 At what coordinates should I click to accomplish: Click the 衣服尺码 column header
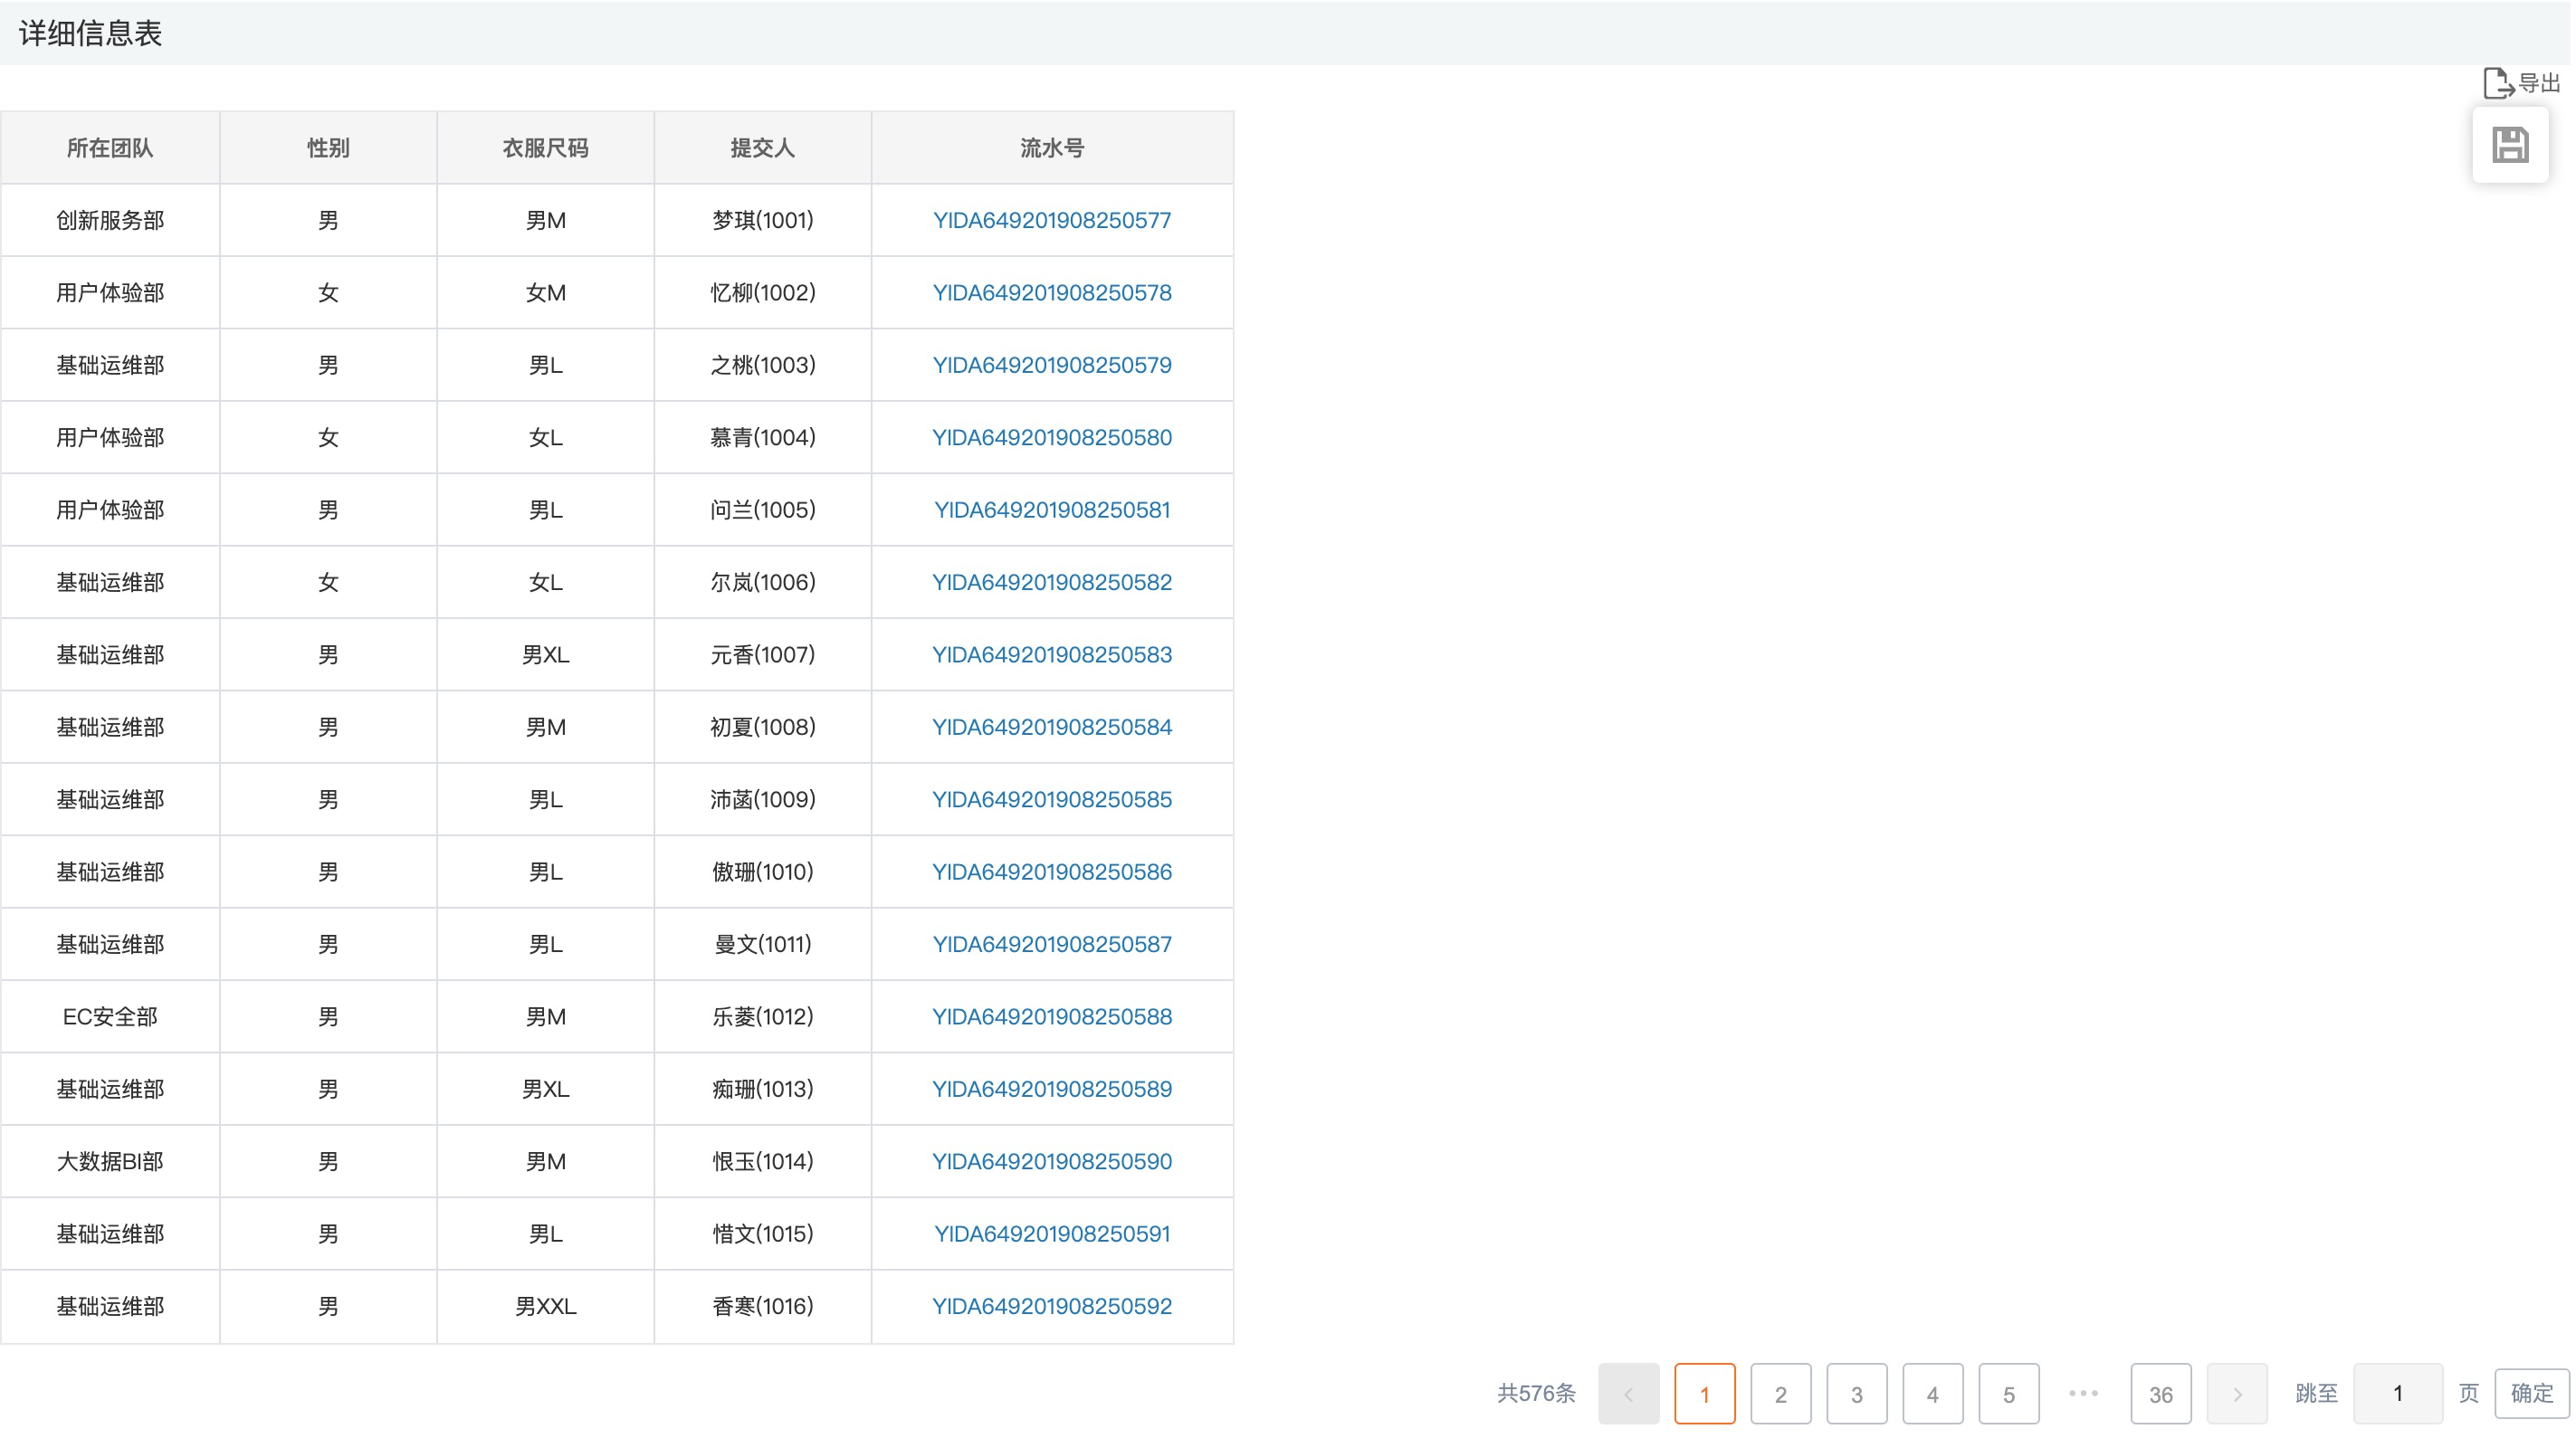[x=545, y=148]
